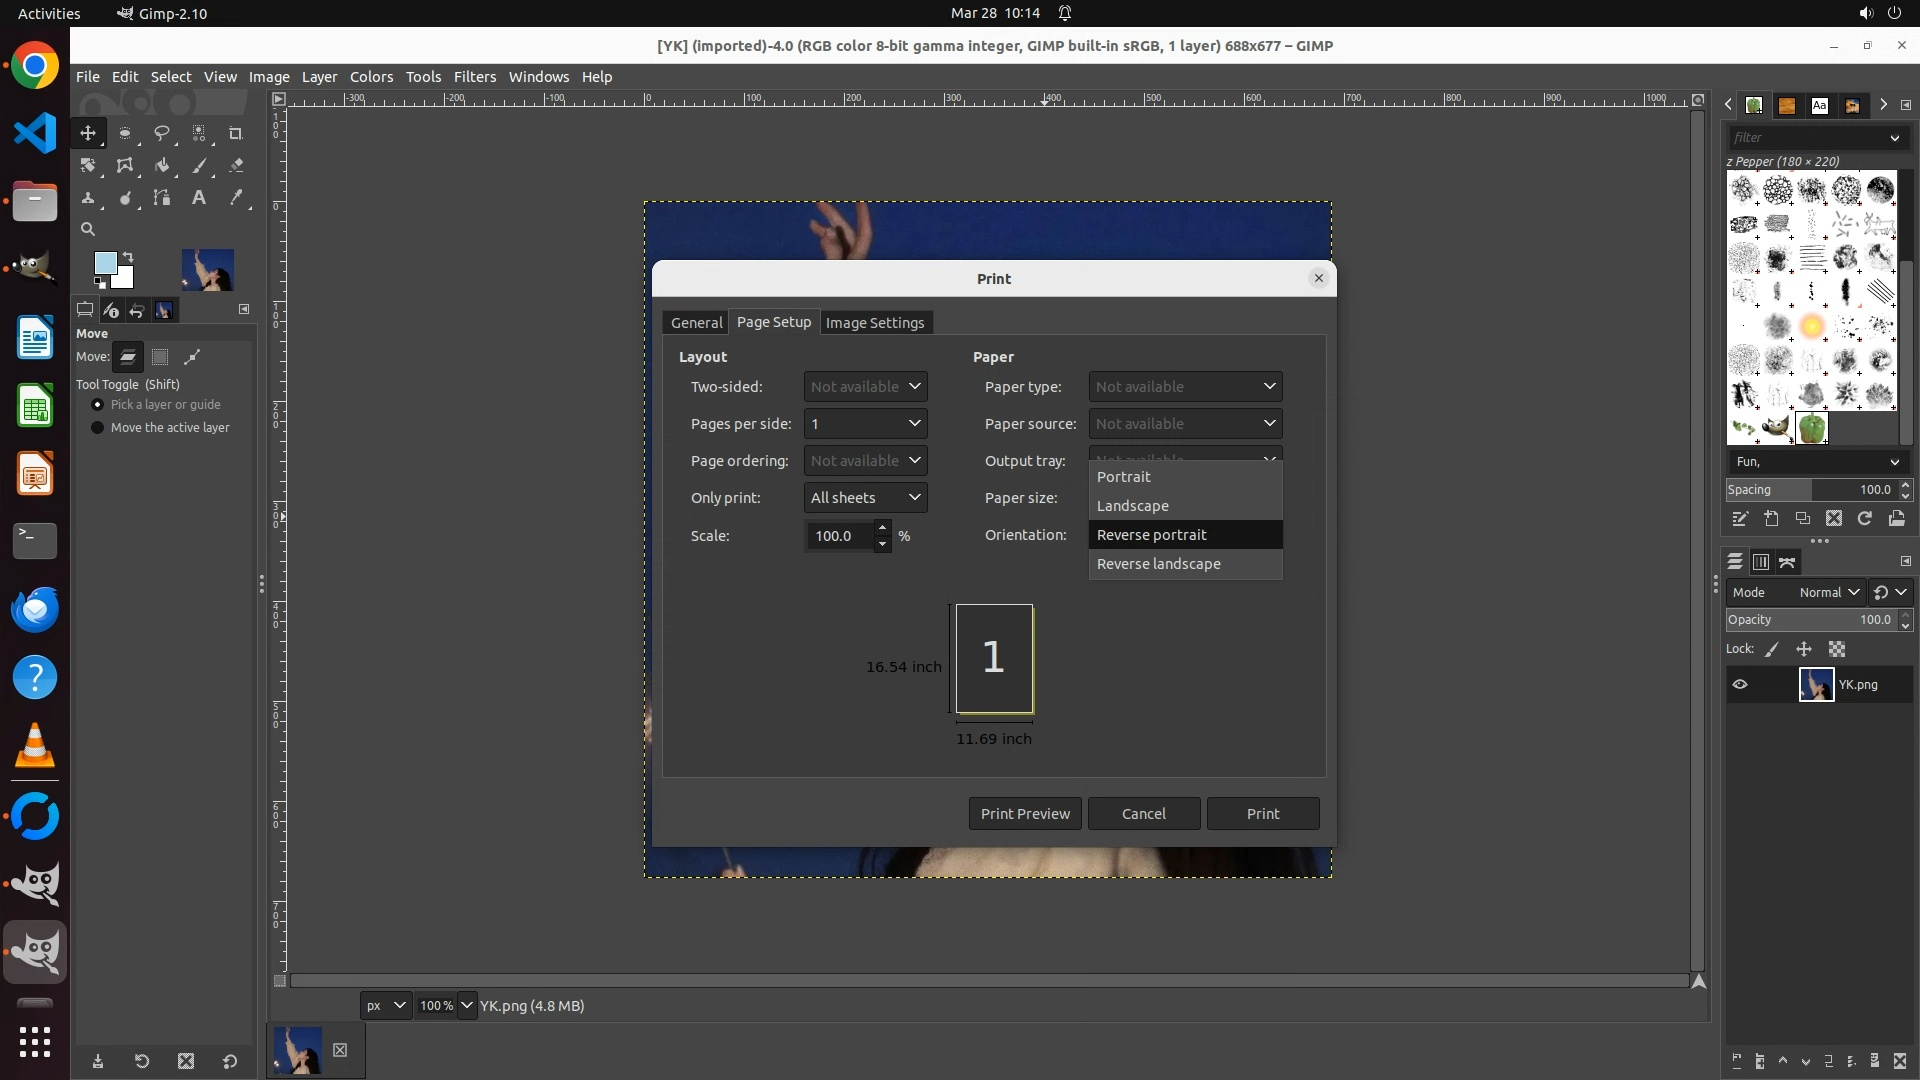Click the Print Preview button
This screenshot has height=1080, width=1920.
tap(1025, 814)
